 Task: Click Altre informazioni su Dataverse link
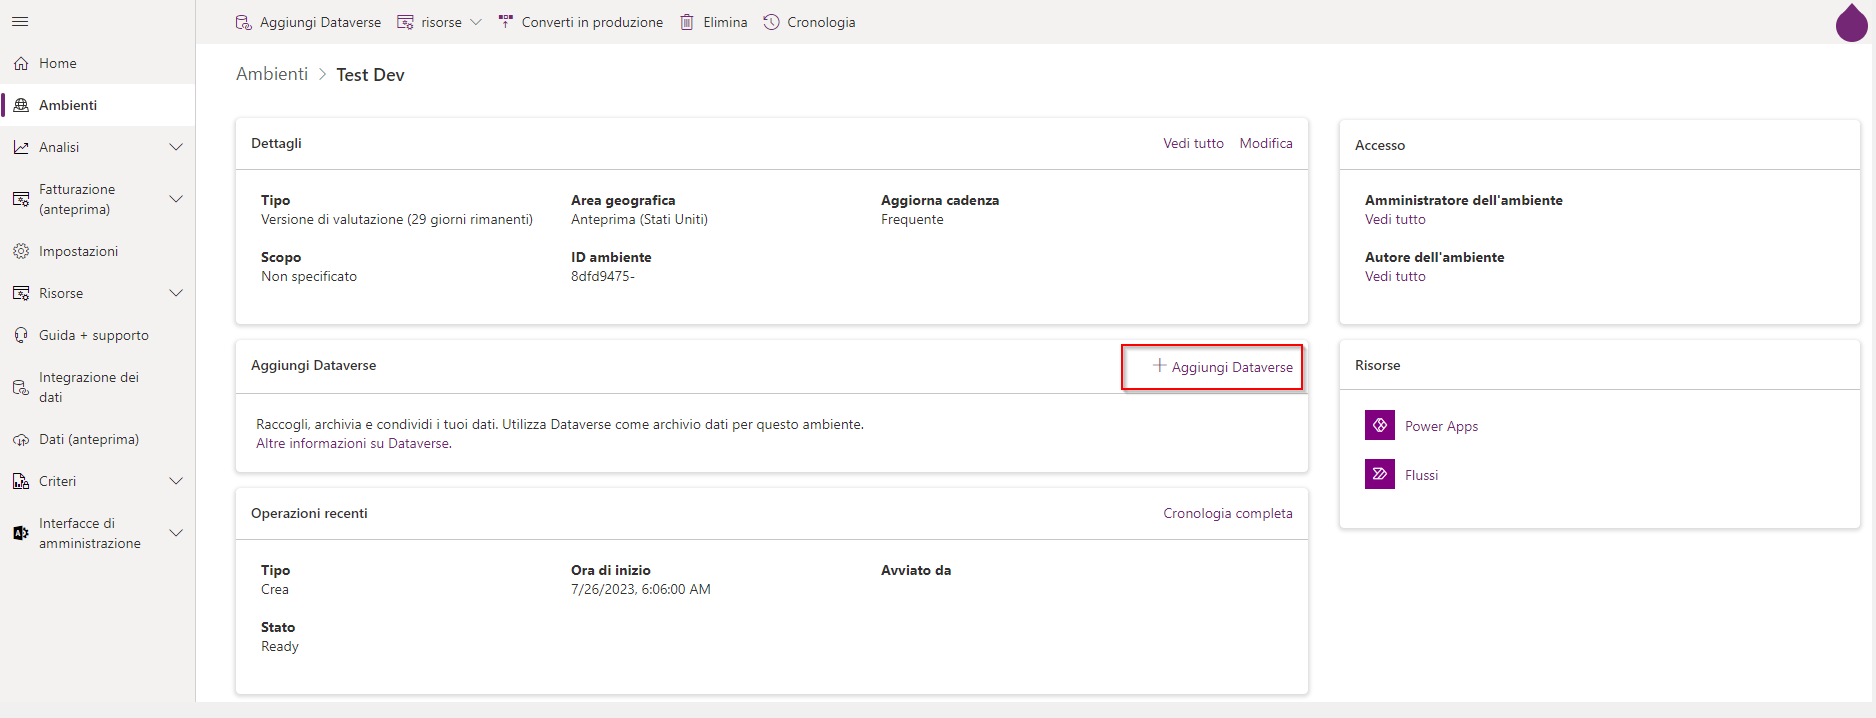point(353,443)
